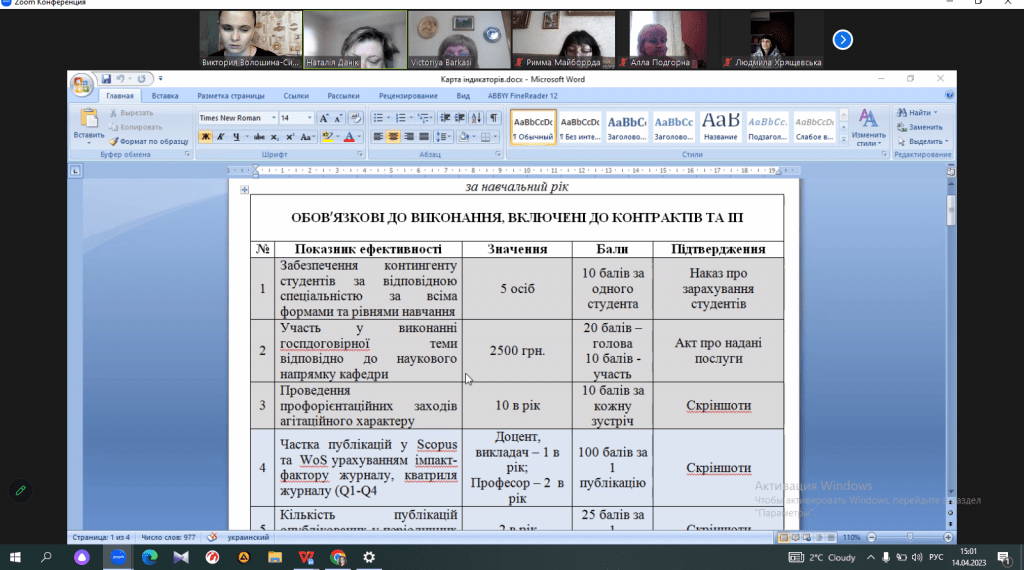Click the Save icon in quick access toolbar
This screenshot has height=570, width=1024.
pyautogui.click(x=105, y=79)
